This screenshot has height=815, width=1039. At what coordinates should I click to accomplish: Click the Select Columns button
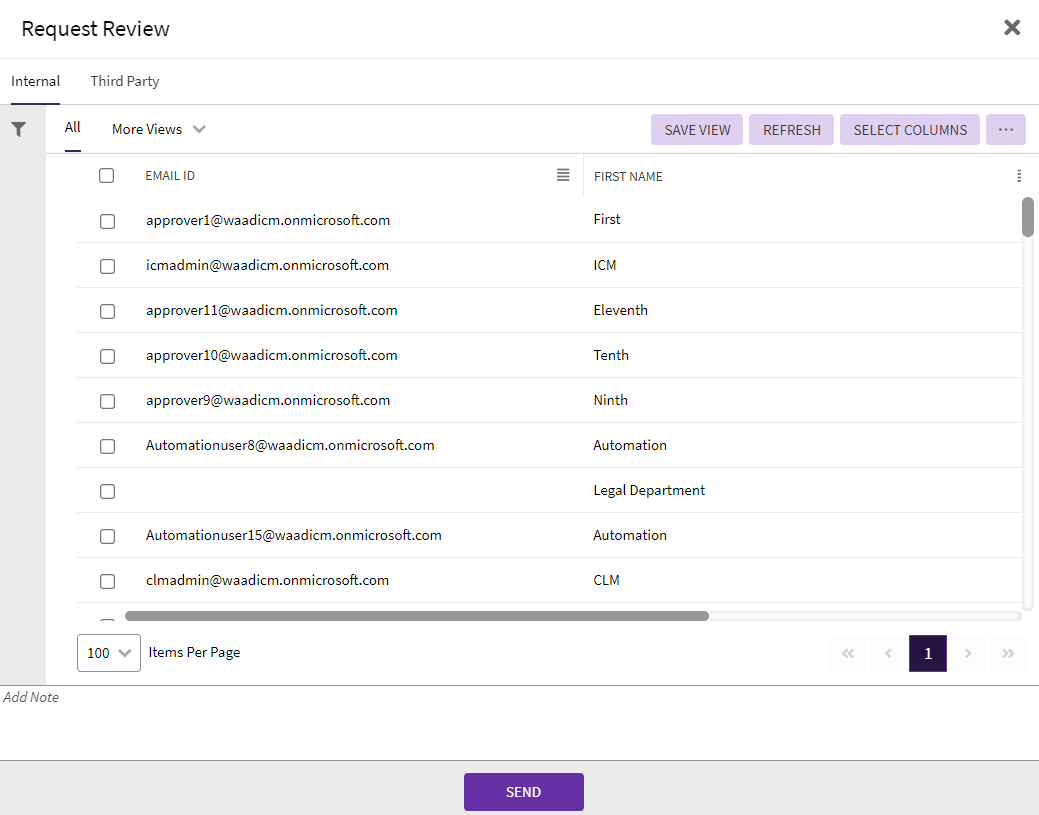coord(910,130)
